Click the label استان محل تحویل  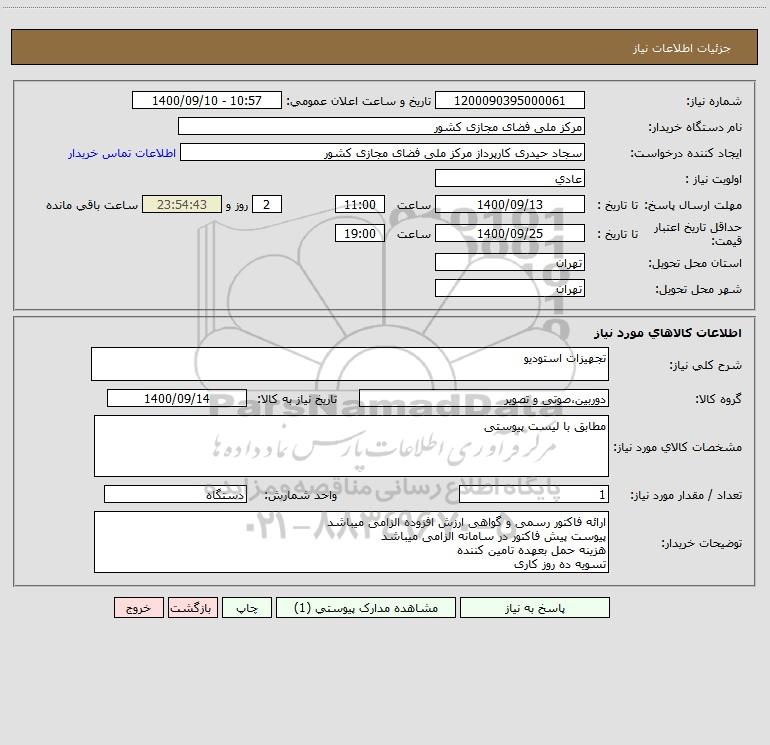(x=695, y=263)
